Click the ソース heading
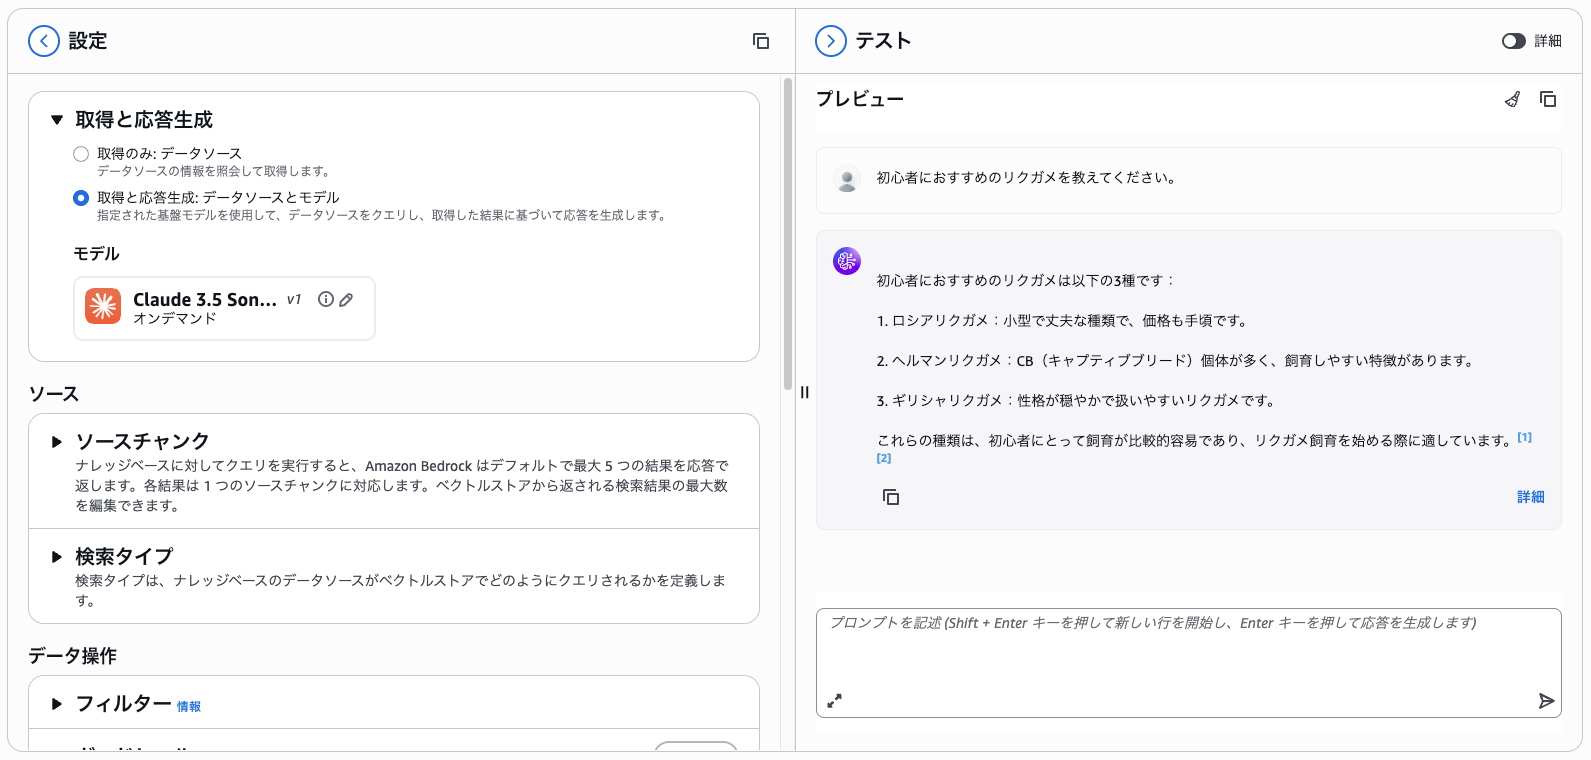1591x760 pixels. [x=54, y=394]
